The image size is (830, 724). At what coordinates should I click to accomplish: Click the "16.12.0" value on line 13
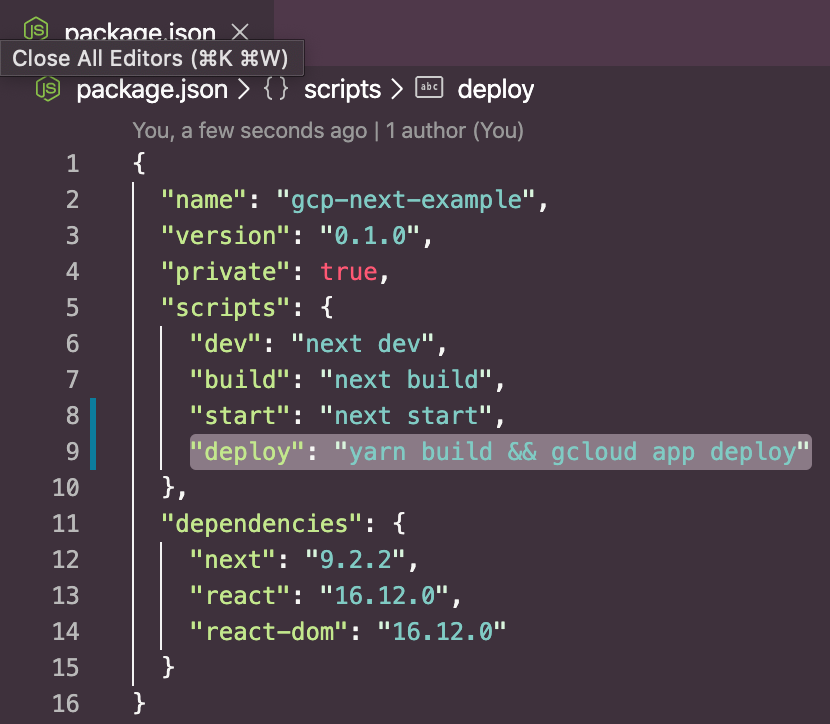point(384,595)
